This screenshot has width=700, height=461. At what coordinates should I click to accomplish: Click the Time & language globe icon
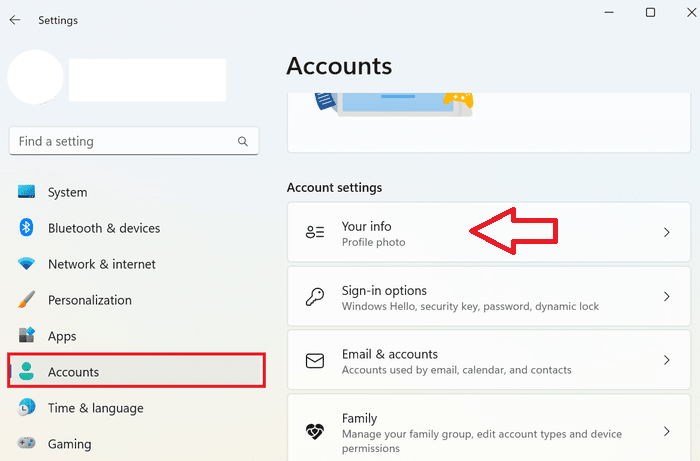point(26,407)
